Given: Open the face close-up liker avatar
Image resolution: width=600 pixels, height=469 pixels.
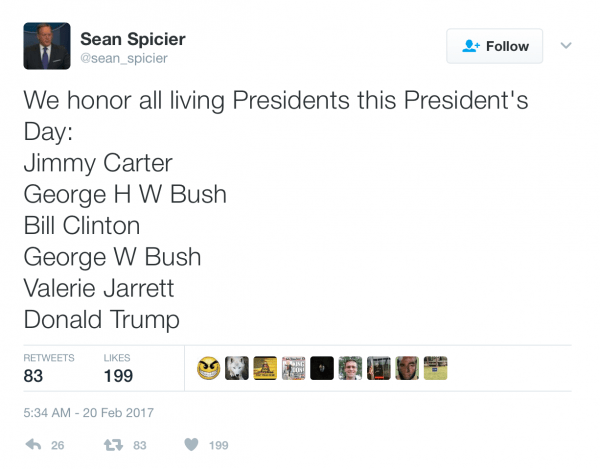Looking at the screenshot, I should click(407, 368).
